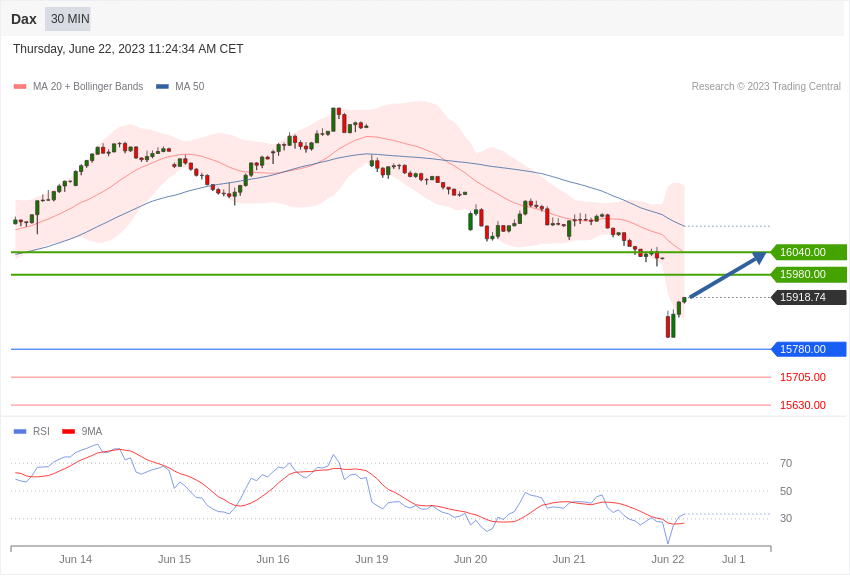Viewport: 850px width, 576px height.
Task: Click the 15630.00 red support label
Action: click(802, 405)
